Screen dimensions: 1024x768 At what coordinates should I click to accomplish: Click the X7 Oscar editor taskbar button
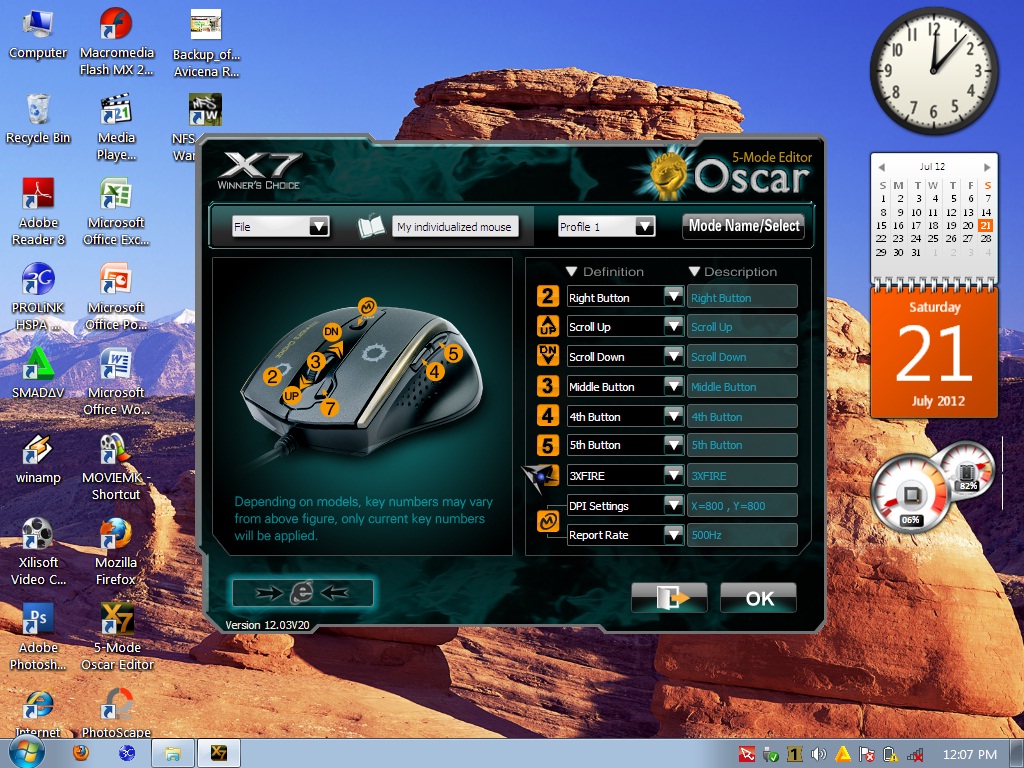[x=219, y=754]
